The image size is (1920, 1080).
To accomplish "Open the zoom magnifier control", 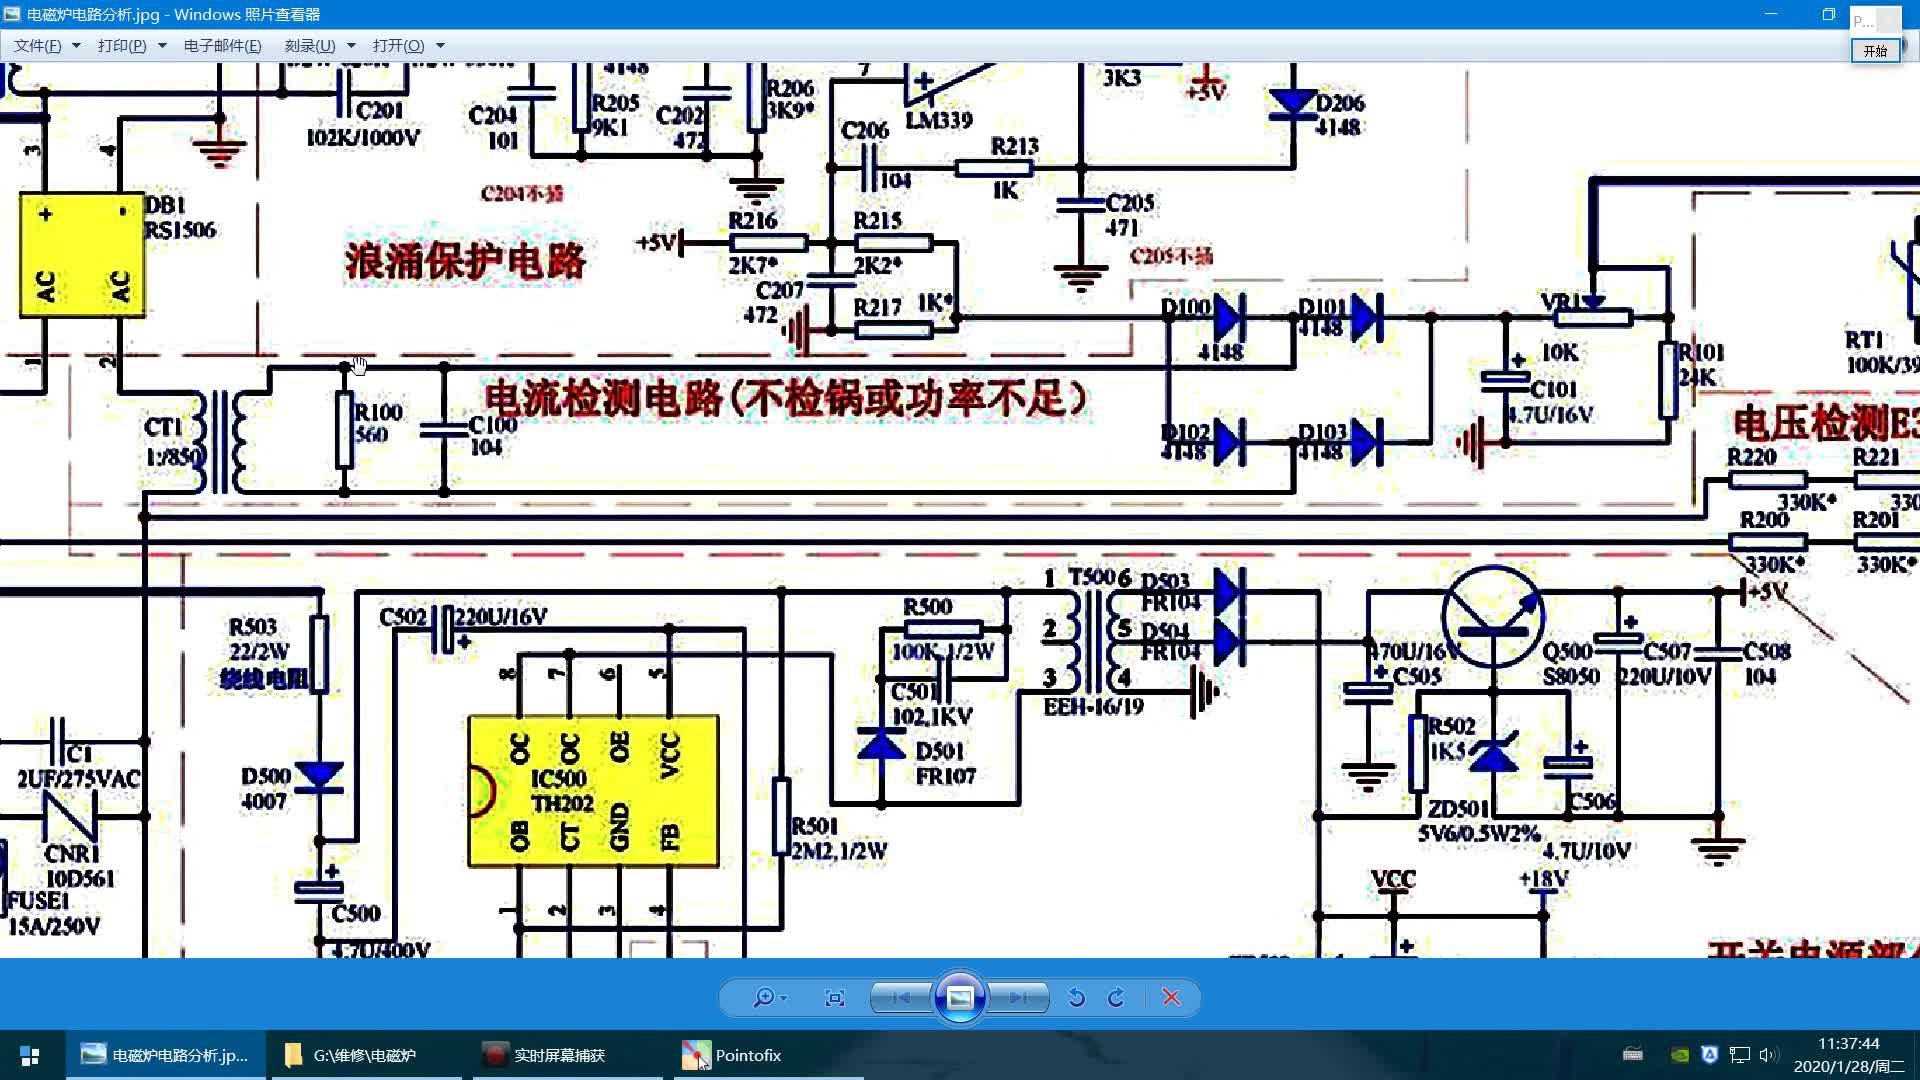I will point(763,997).
